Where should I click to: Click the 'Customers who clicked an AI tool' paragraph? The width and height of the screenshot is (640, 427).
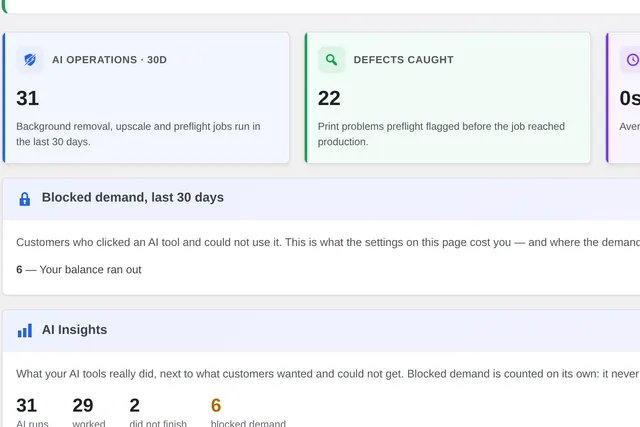pos(328,242)
